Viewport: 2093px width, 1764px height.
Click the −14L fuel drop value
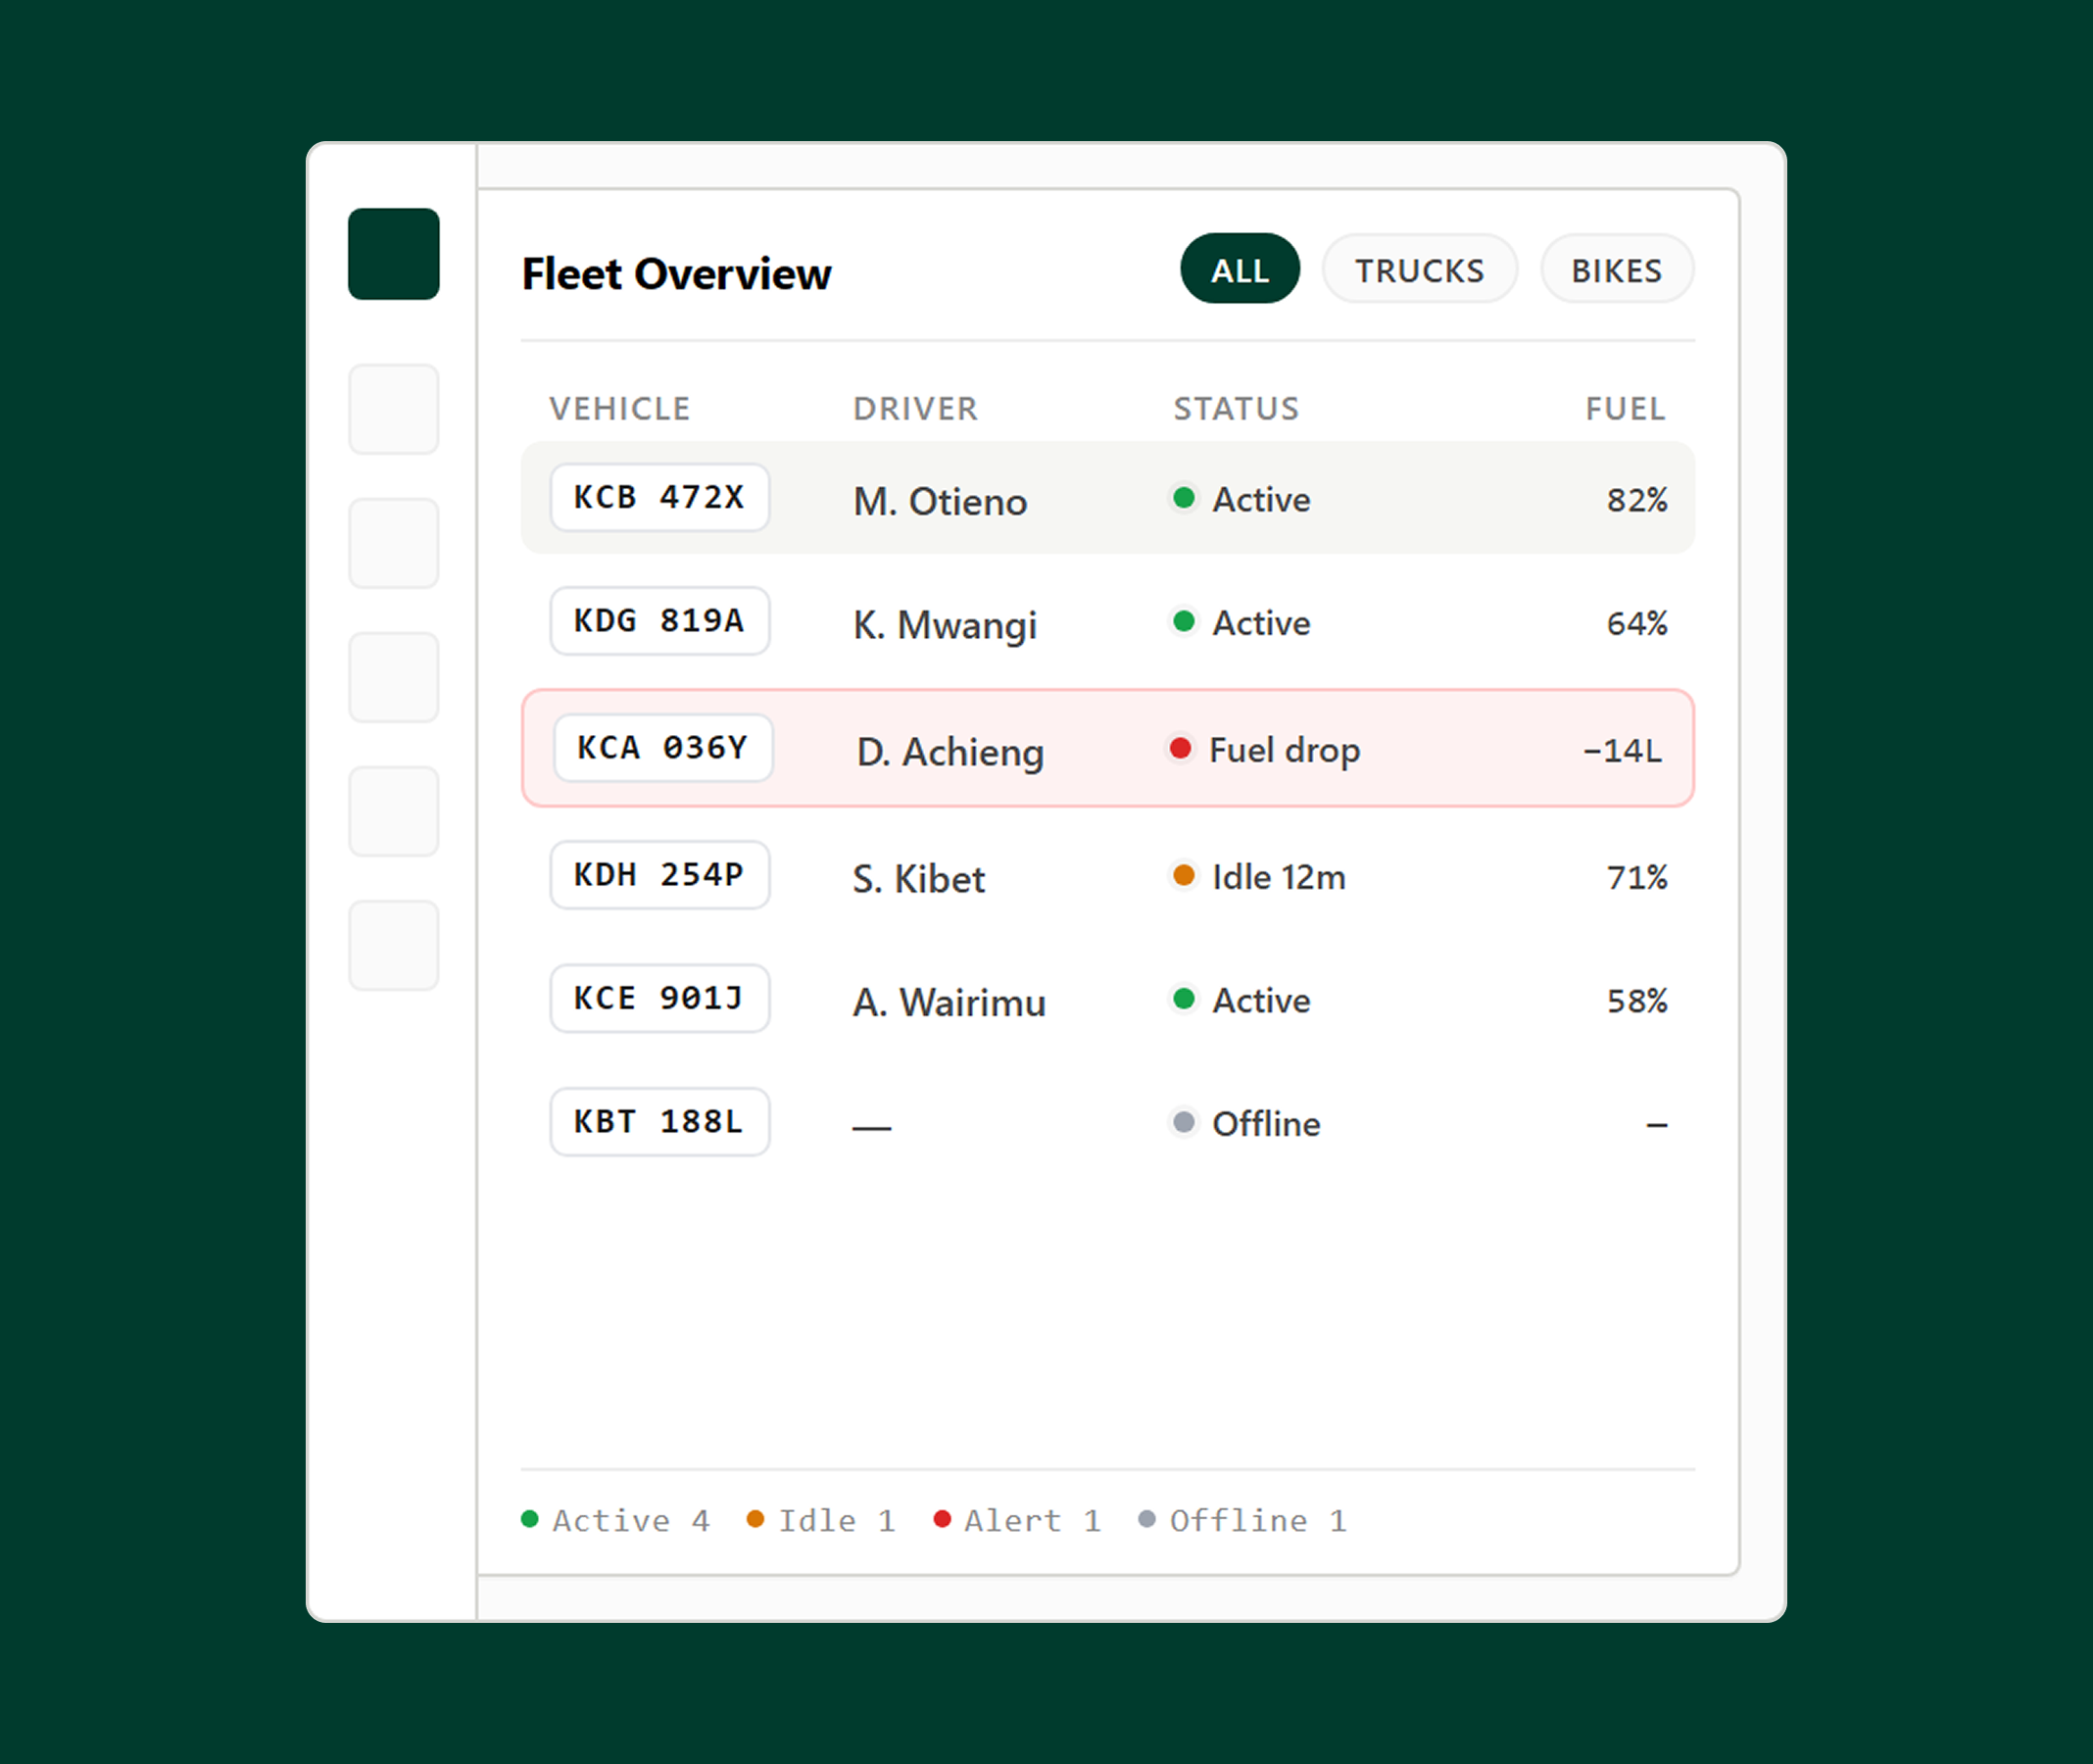point(1622,751)
